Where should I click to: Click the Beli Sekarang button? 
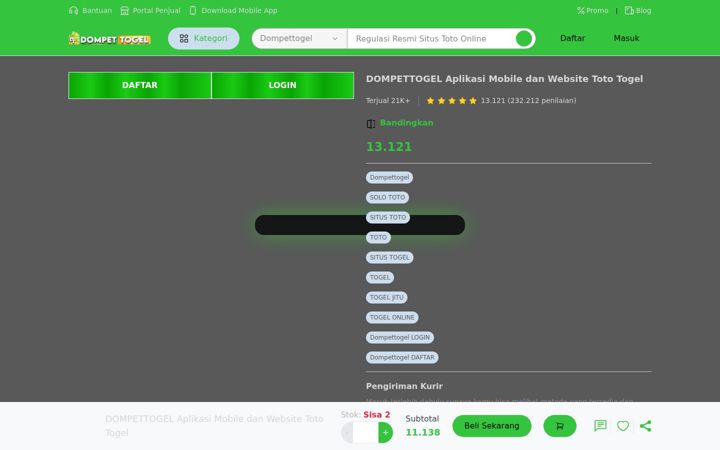(x=492, y=426)
